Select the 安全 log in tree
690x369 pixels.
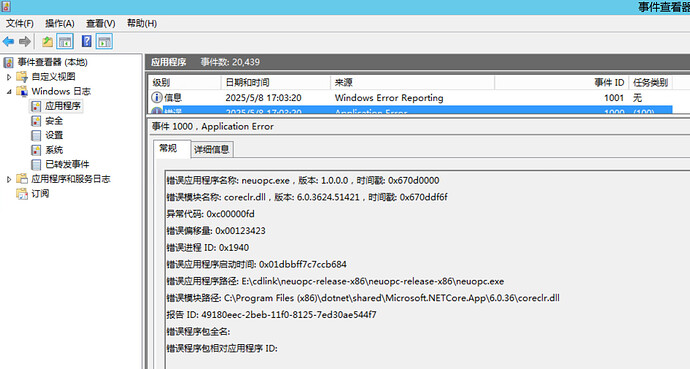[54, 121]
